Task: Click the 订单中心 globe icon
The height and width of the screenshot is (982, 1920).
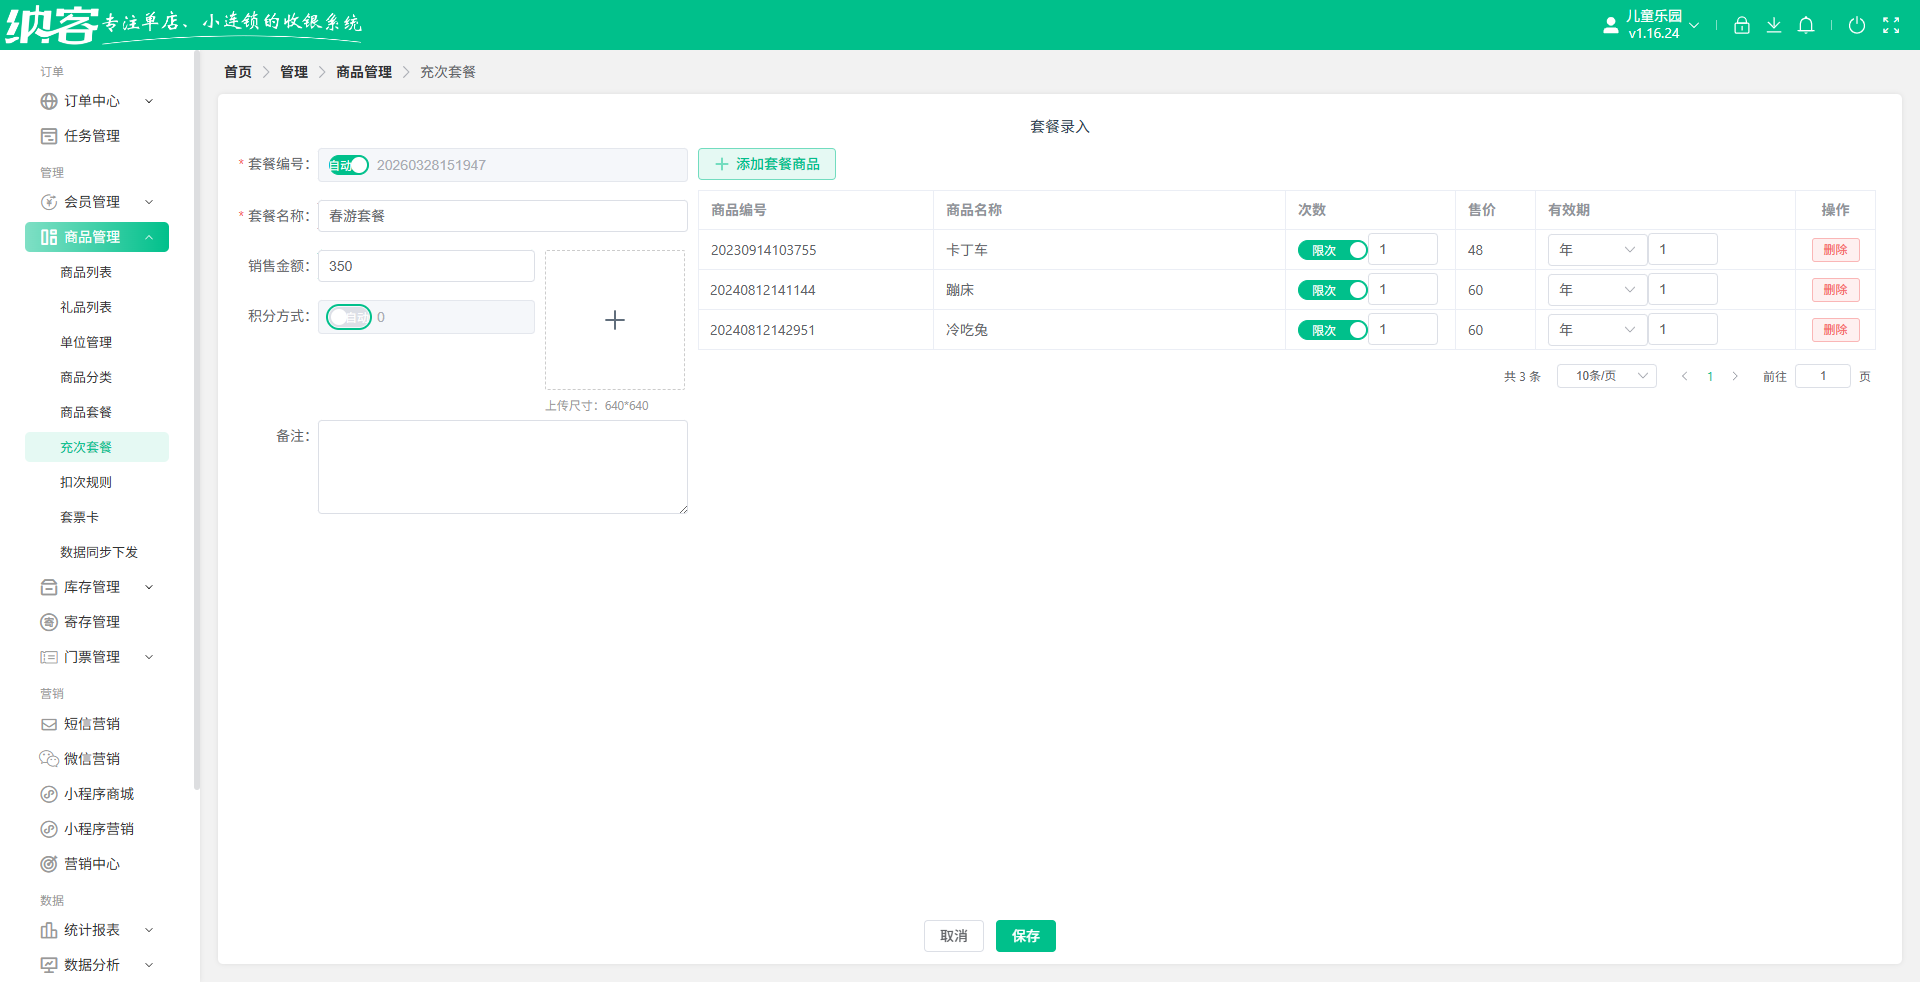Action: pos(48,101)
